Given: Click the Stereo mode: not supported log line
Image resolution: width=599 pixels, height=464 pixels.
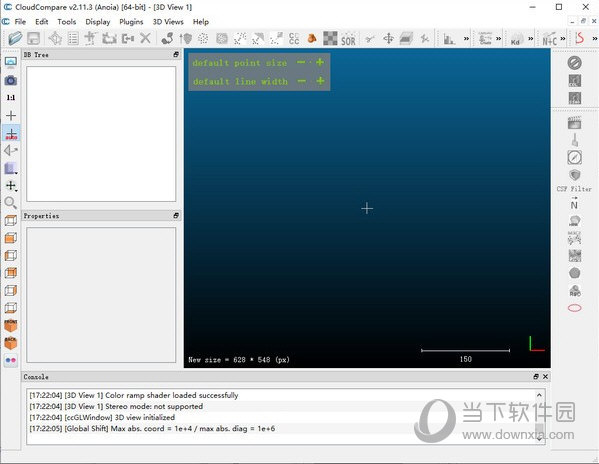Looking at the screenshot, I should pos(116,406).
